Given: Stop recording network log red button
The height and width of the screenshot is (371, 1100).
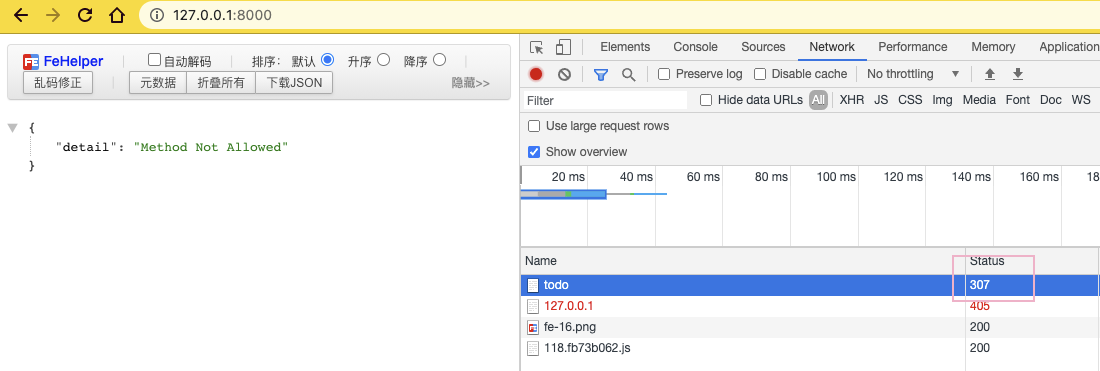Looking at the screenshot, I should (536, 74).
